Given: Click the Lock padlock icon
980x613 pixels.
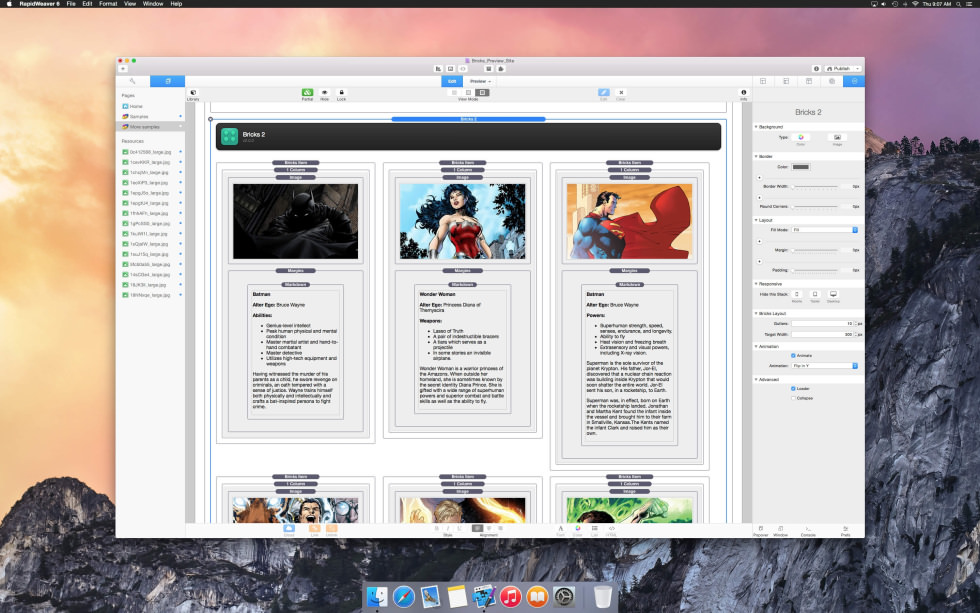Looking at the screenshot, I should tap(341, 92).
